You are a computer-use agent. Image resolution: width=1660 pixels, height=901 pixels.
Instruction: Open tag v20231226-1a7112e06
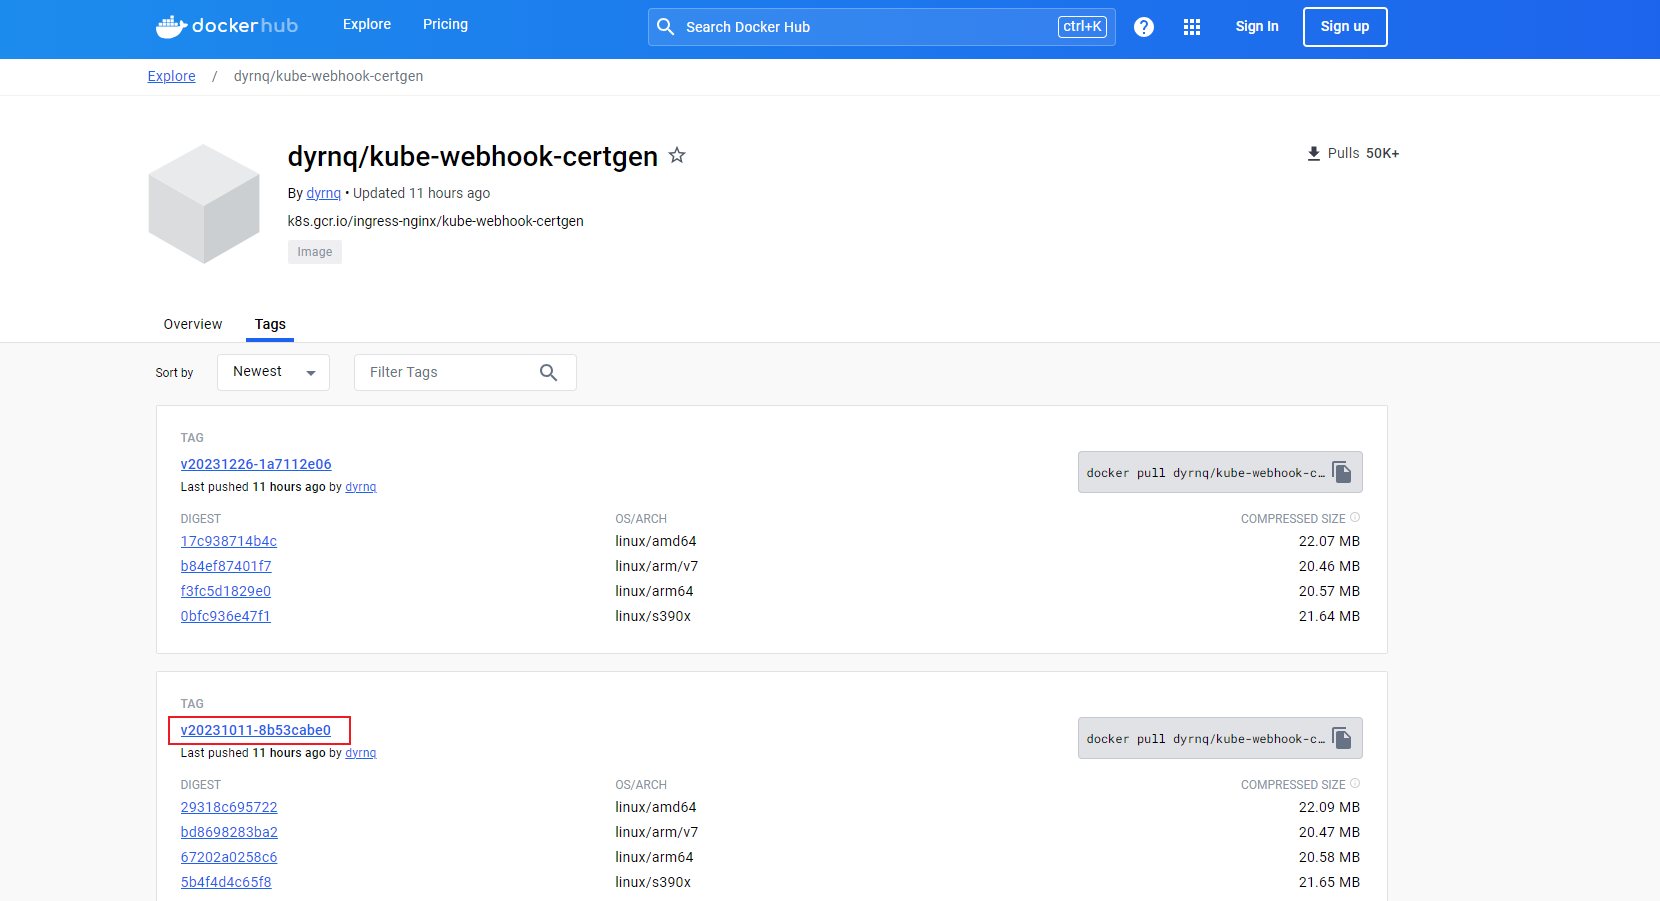coord(256,464)
